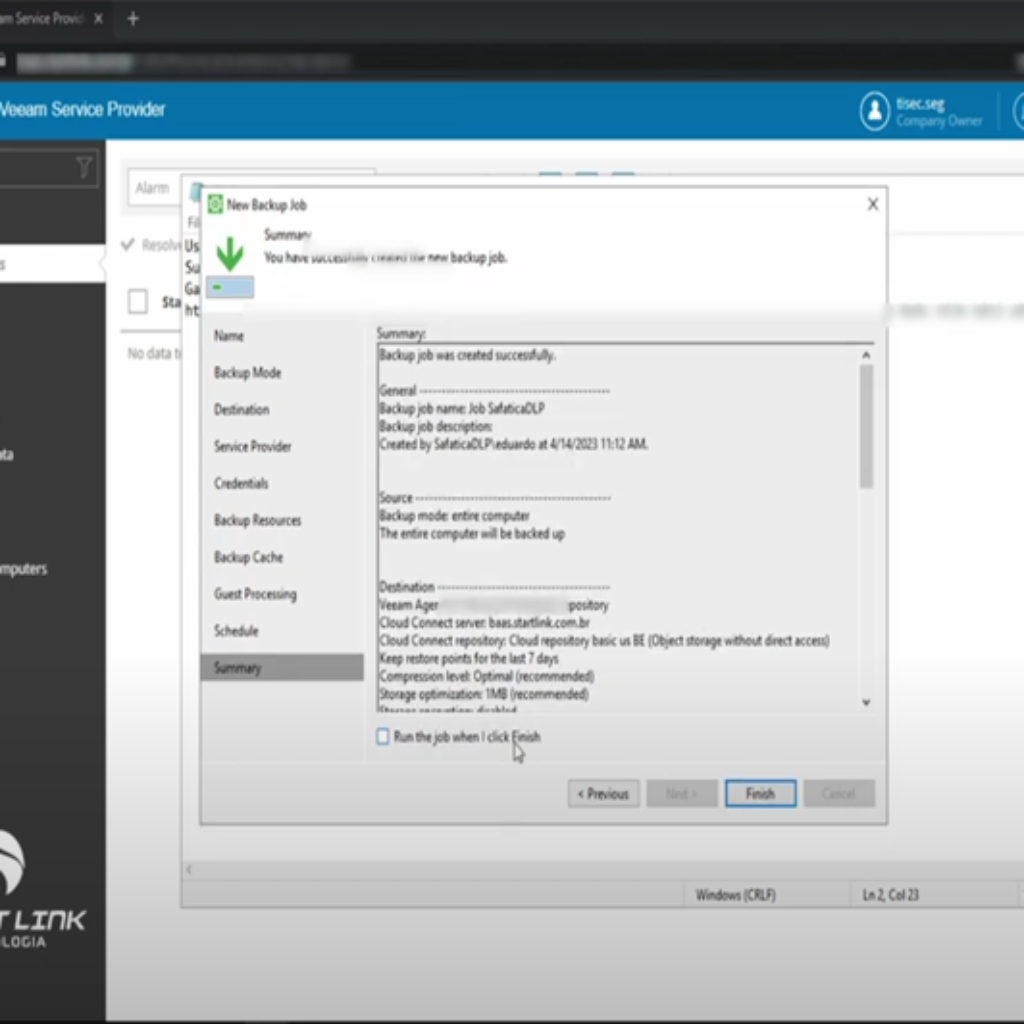Open a new browser tab

pos(133,19)
